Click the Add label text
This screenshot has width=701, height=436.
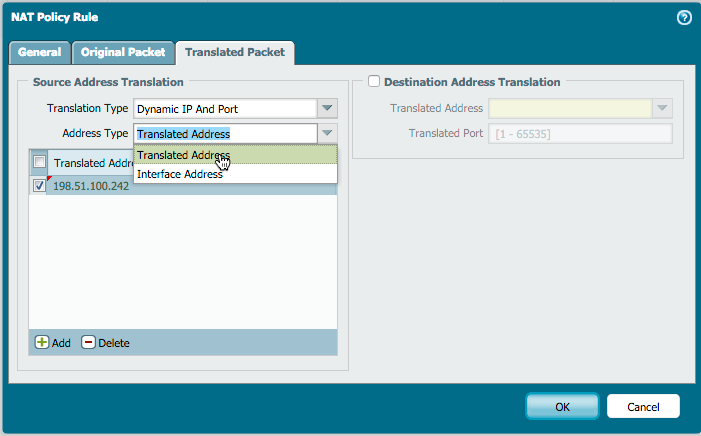(x=61, y=343)
